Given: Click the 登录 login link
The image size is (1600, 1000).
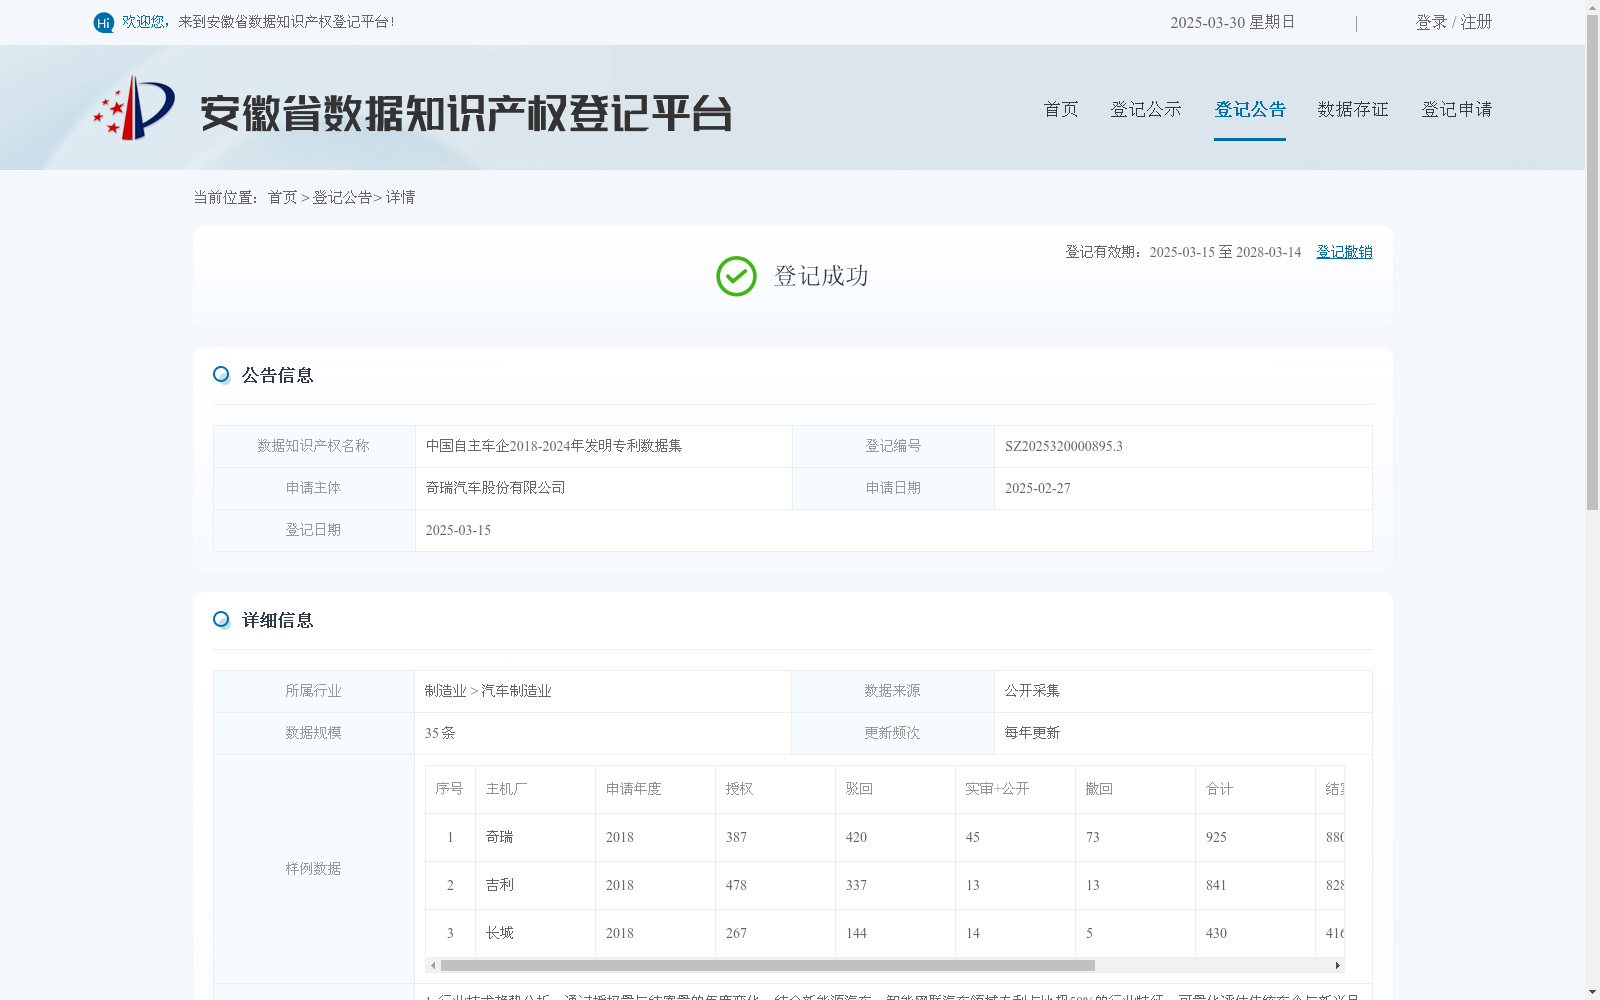Looking at the screenshot, I should point(1428,21).
